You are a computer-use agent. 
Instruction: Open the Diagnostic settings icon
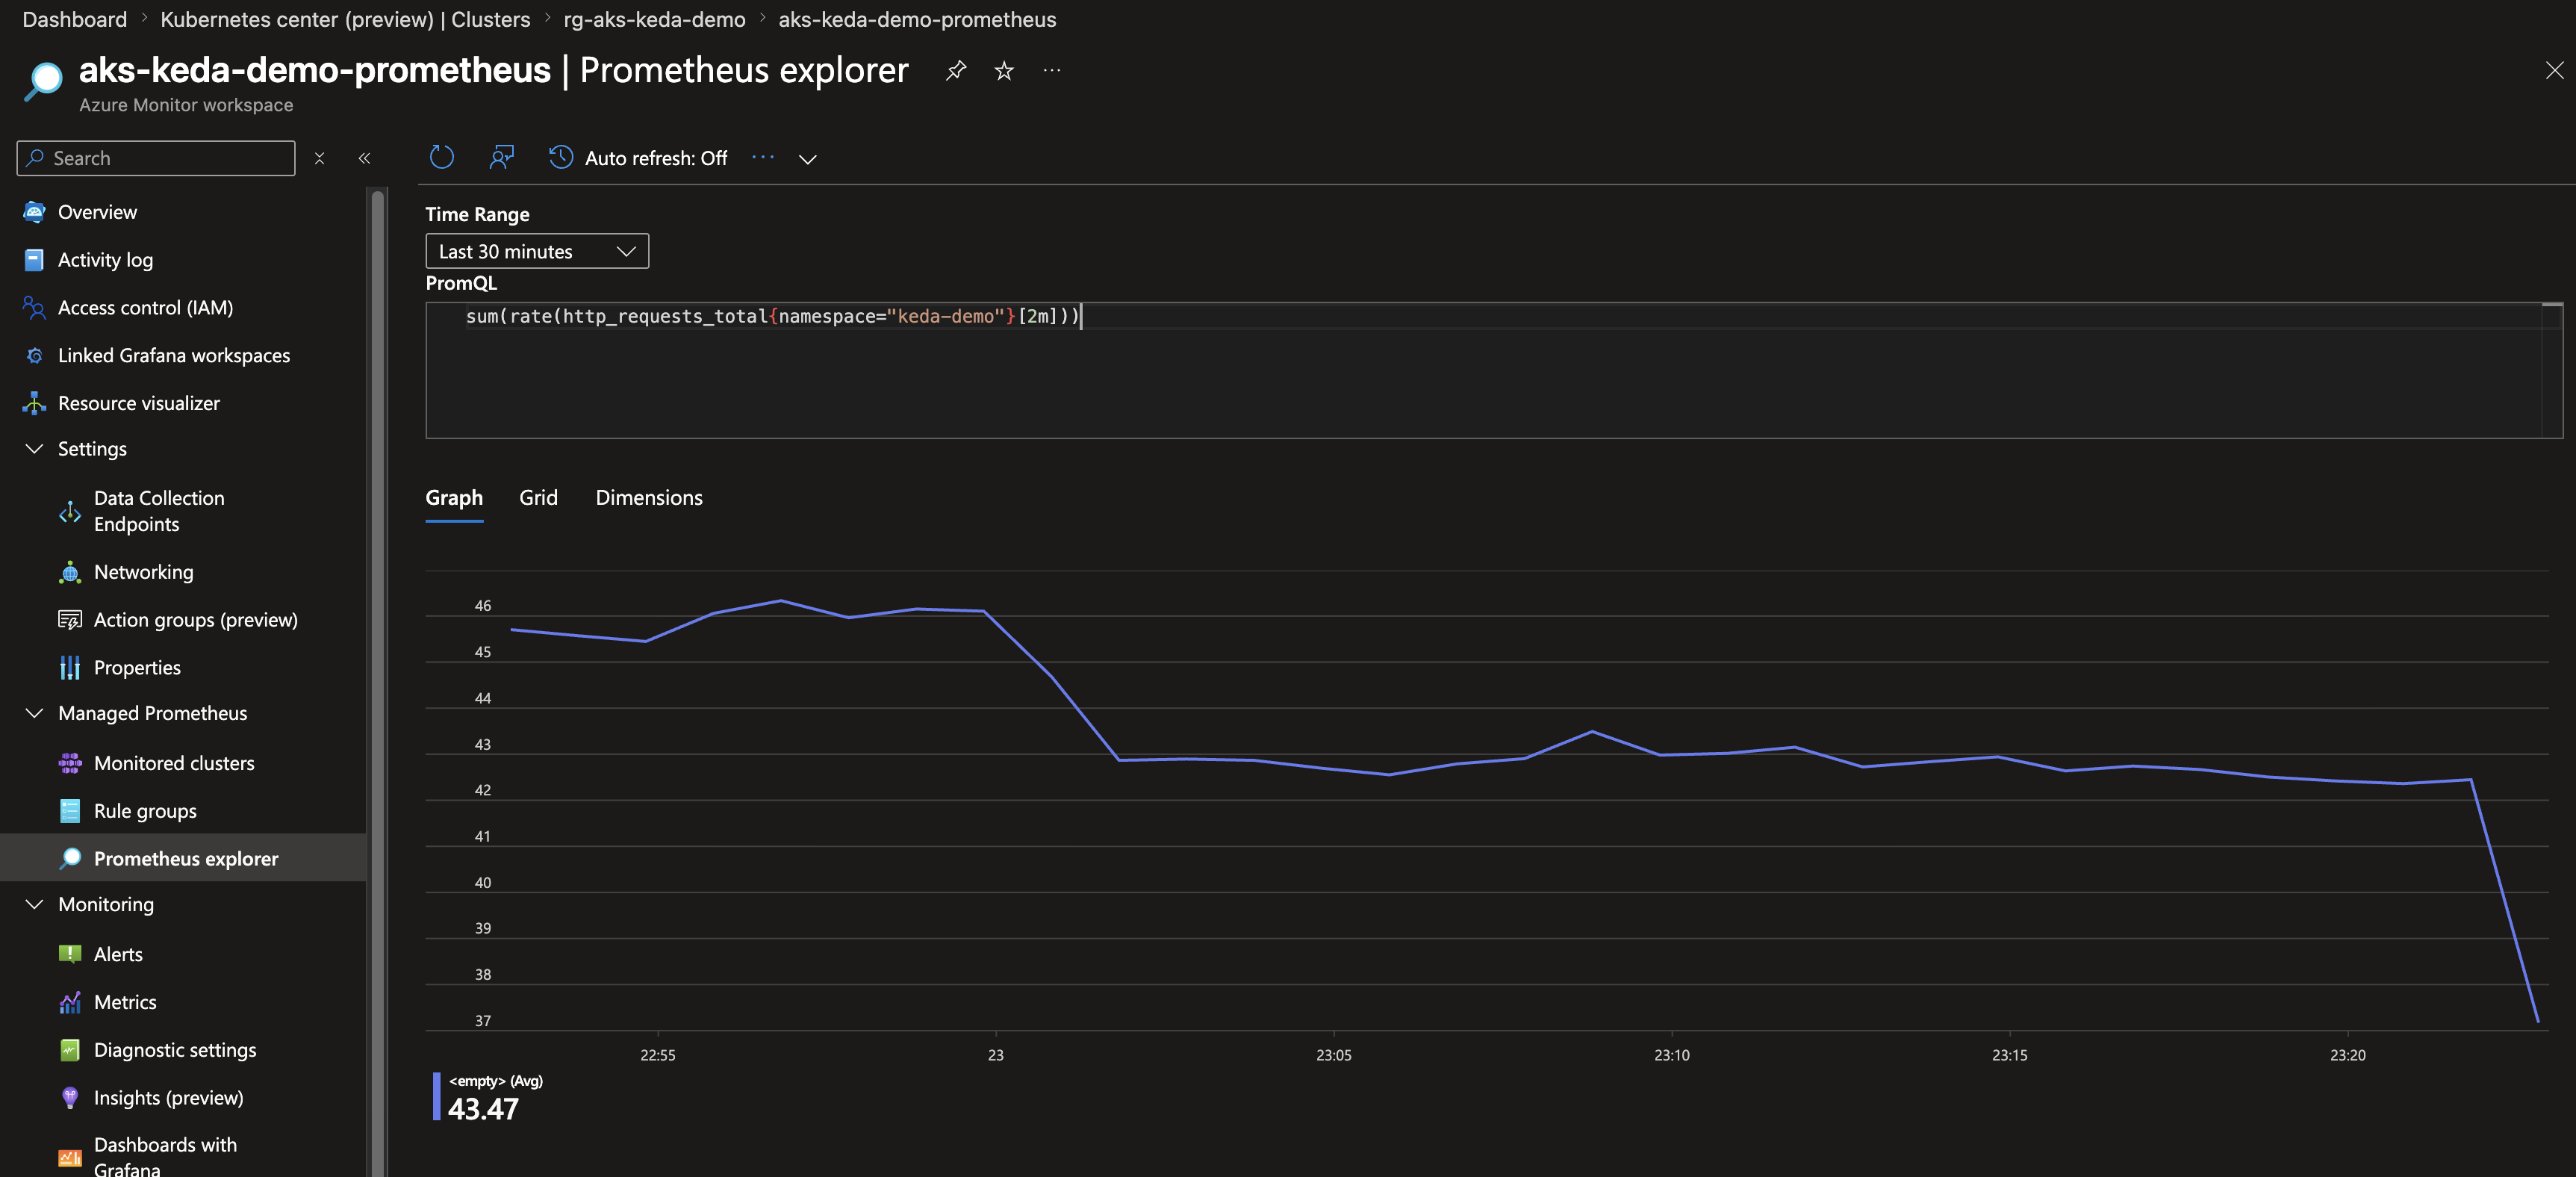point(70,1050)
